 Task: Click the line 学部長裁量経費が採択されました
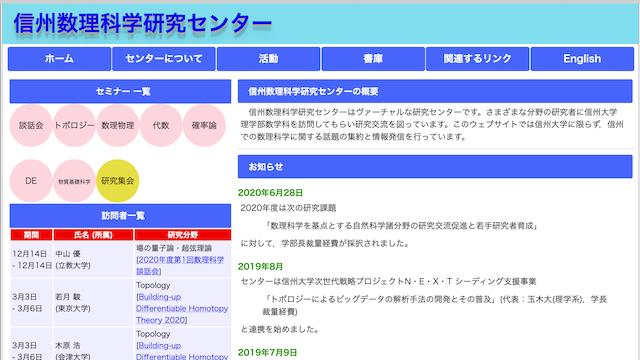(325, 243)
